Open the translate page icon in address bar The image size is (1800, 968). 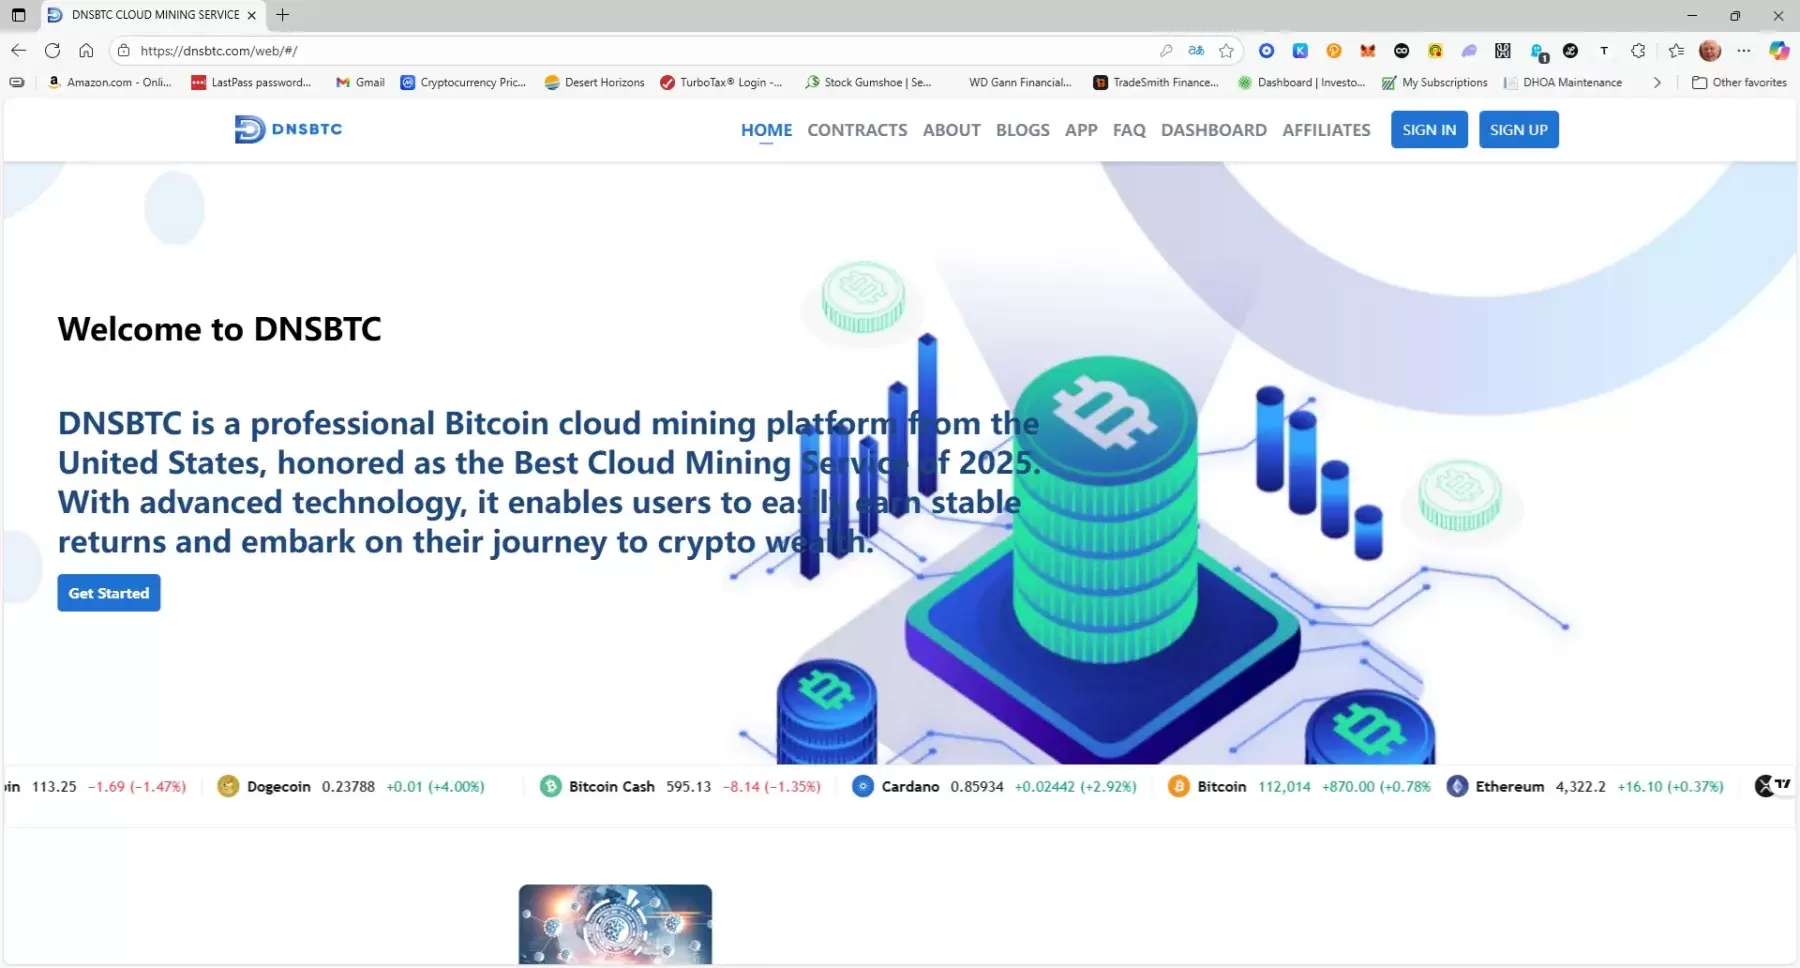[x=1196, y=51]
